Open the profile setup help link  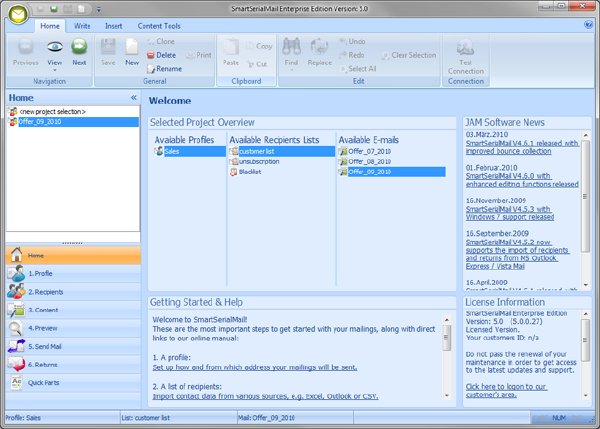[x=254, y=367]
